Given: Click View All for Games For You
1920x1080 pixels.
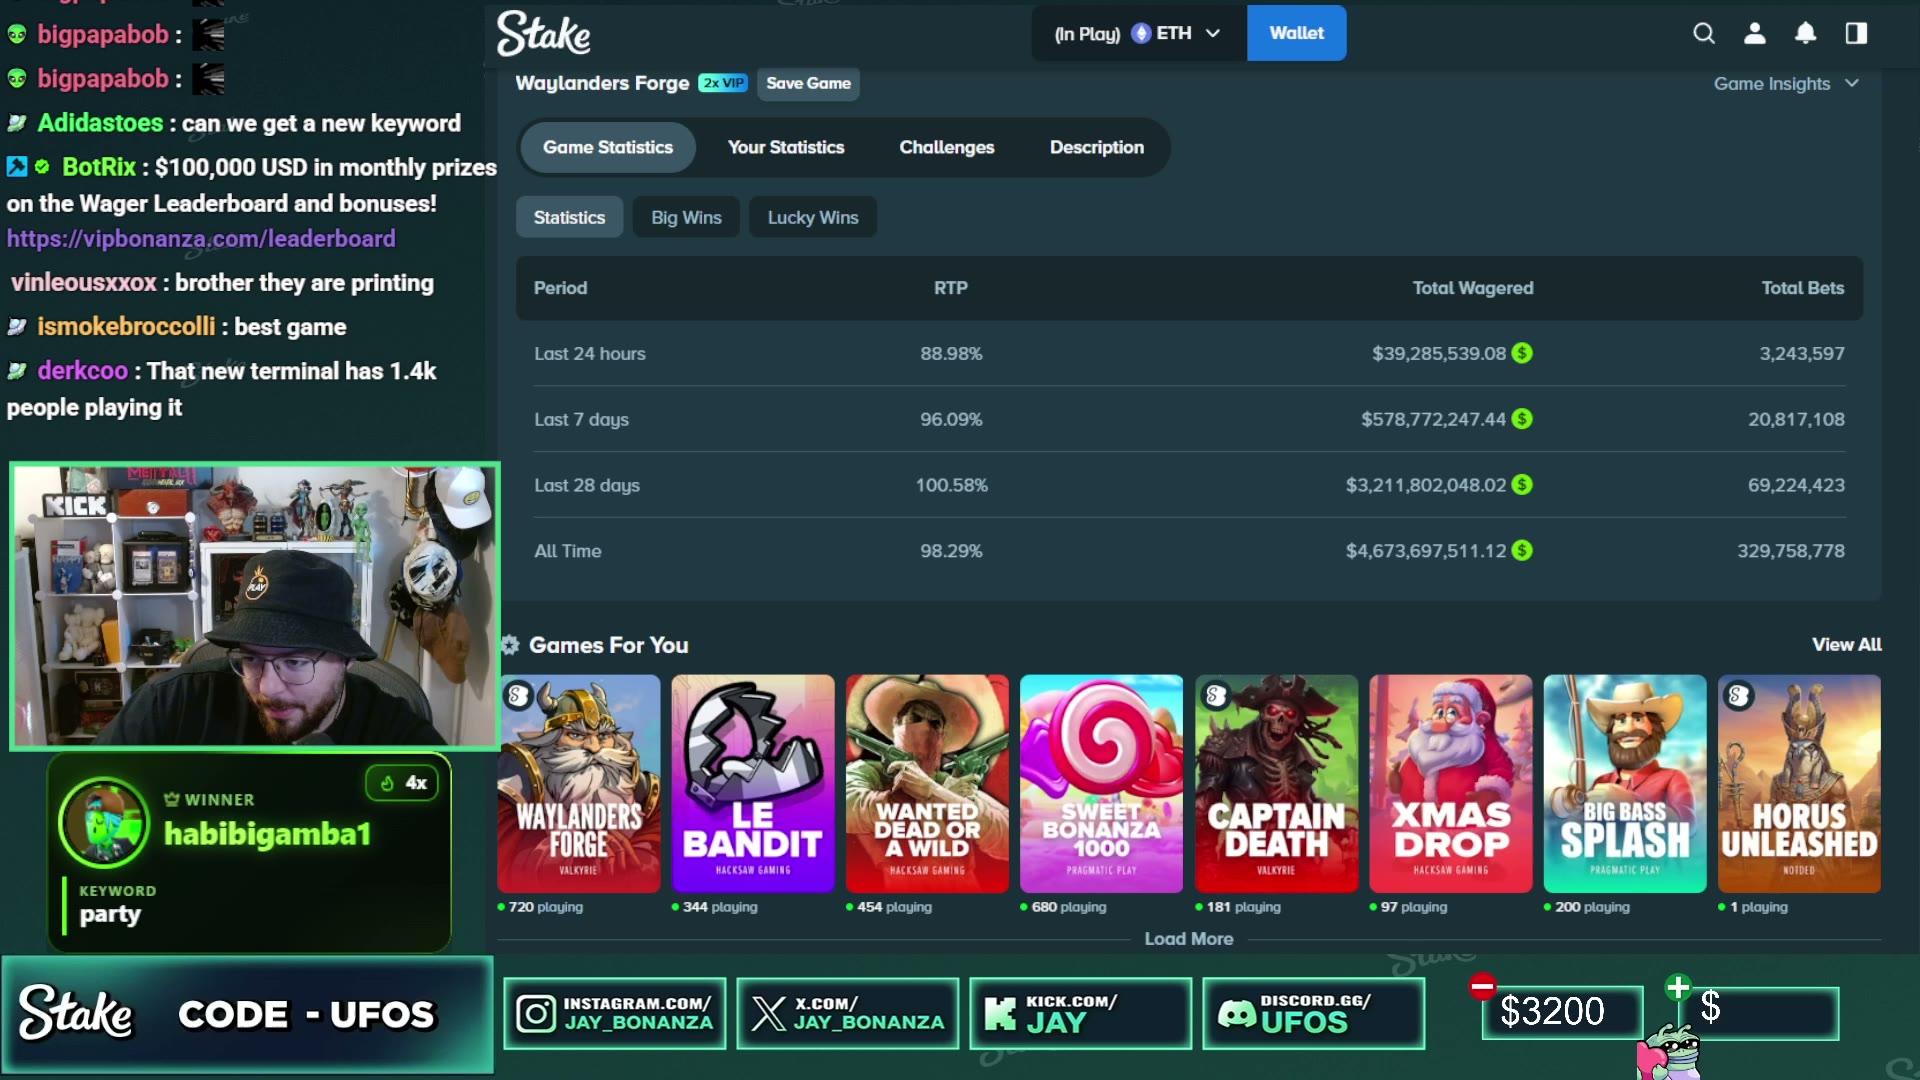Looking at the screenshot, I should tap(1847, 645).
